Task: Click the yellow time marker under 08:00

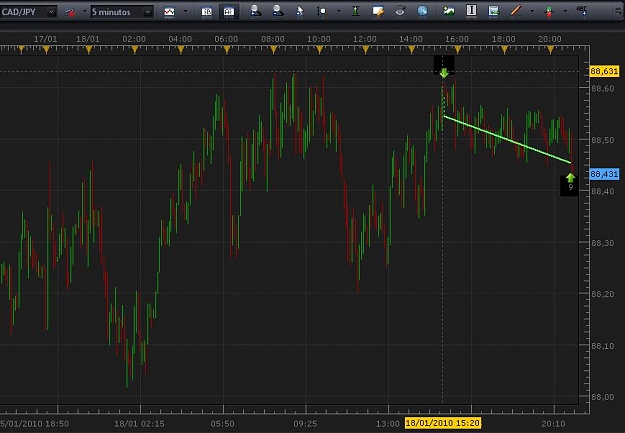Action: (x=273, y=49)
